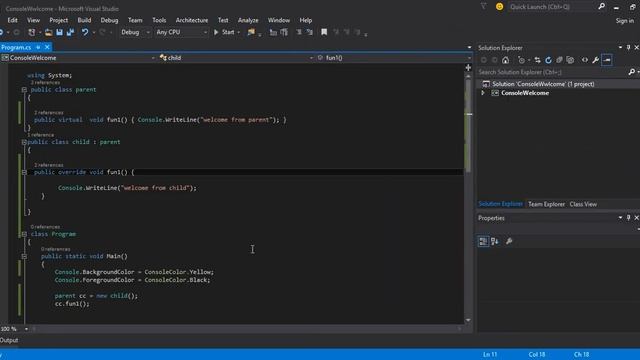This screenshot has height=360, width=640.
Task: Select the Solution 'ConsoleWelcome' root node
Action: (x=543, y=84)
